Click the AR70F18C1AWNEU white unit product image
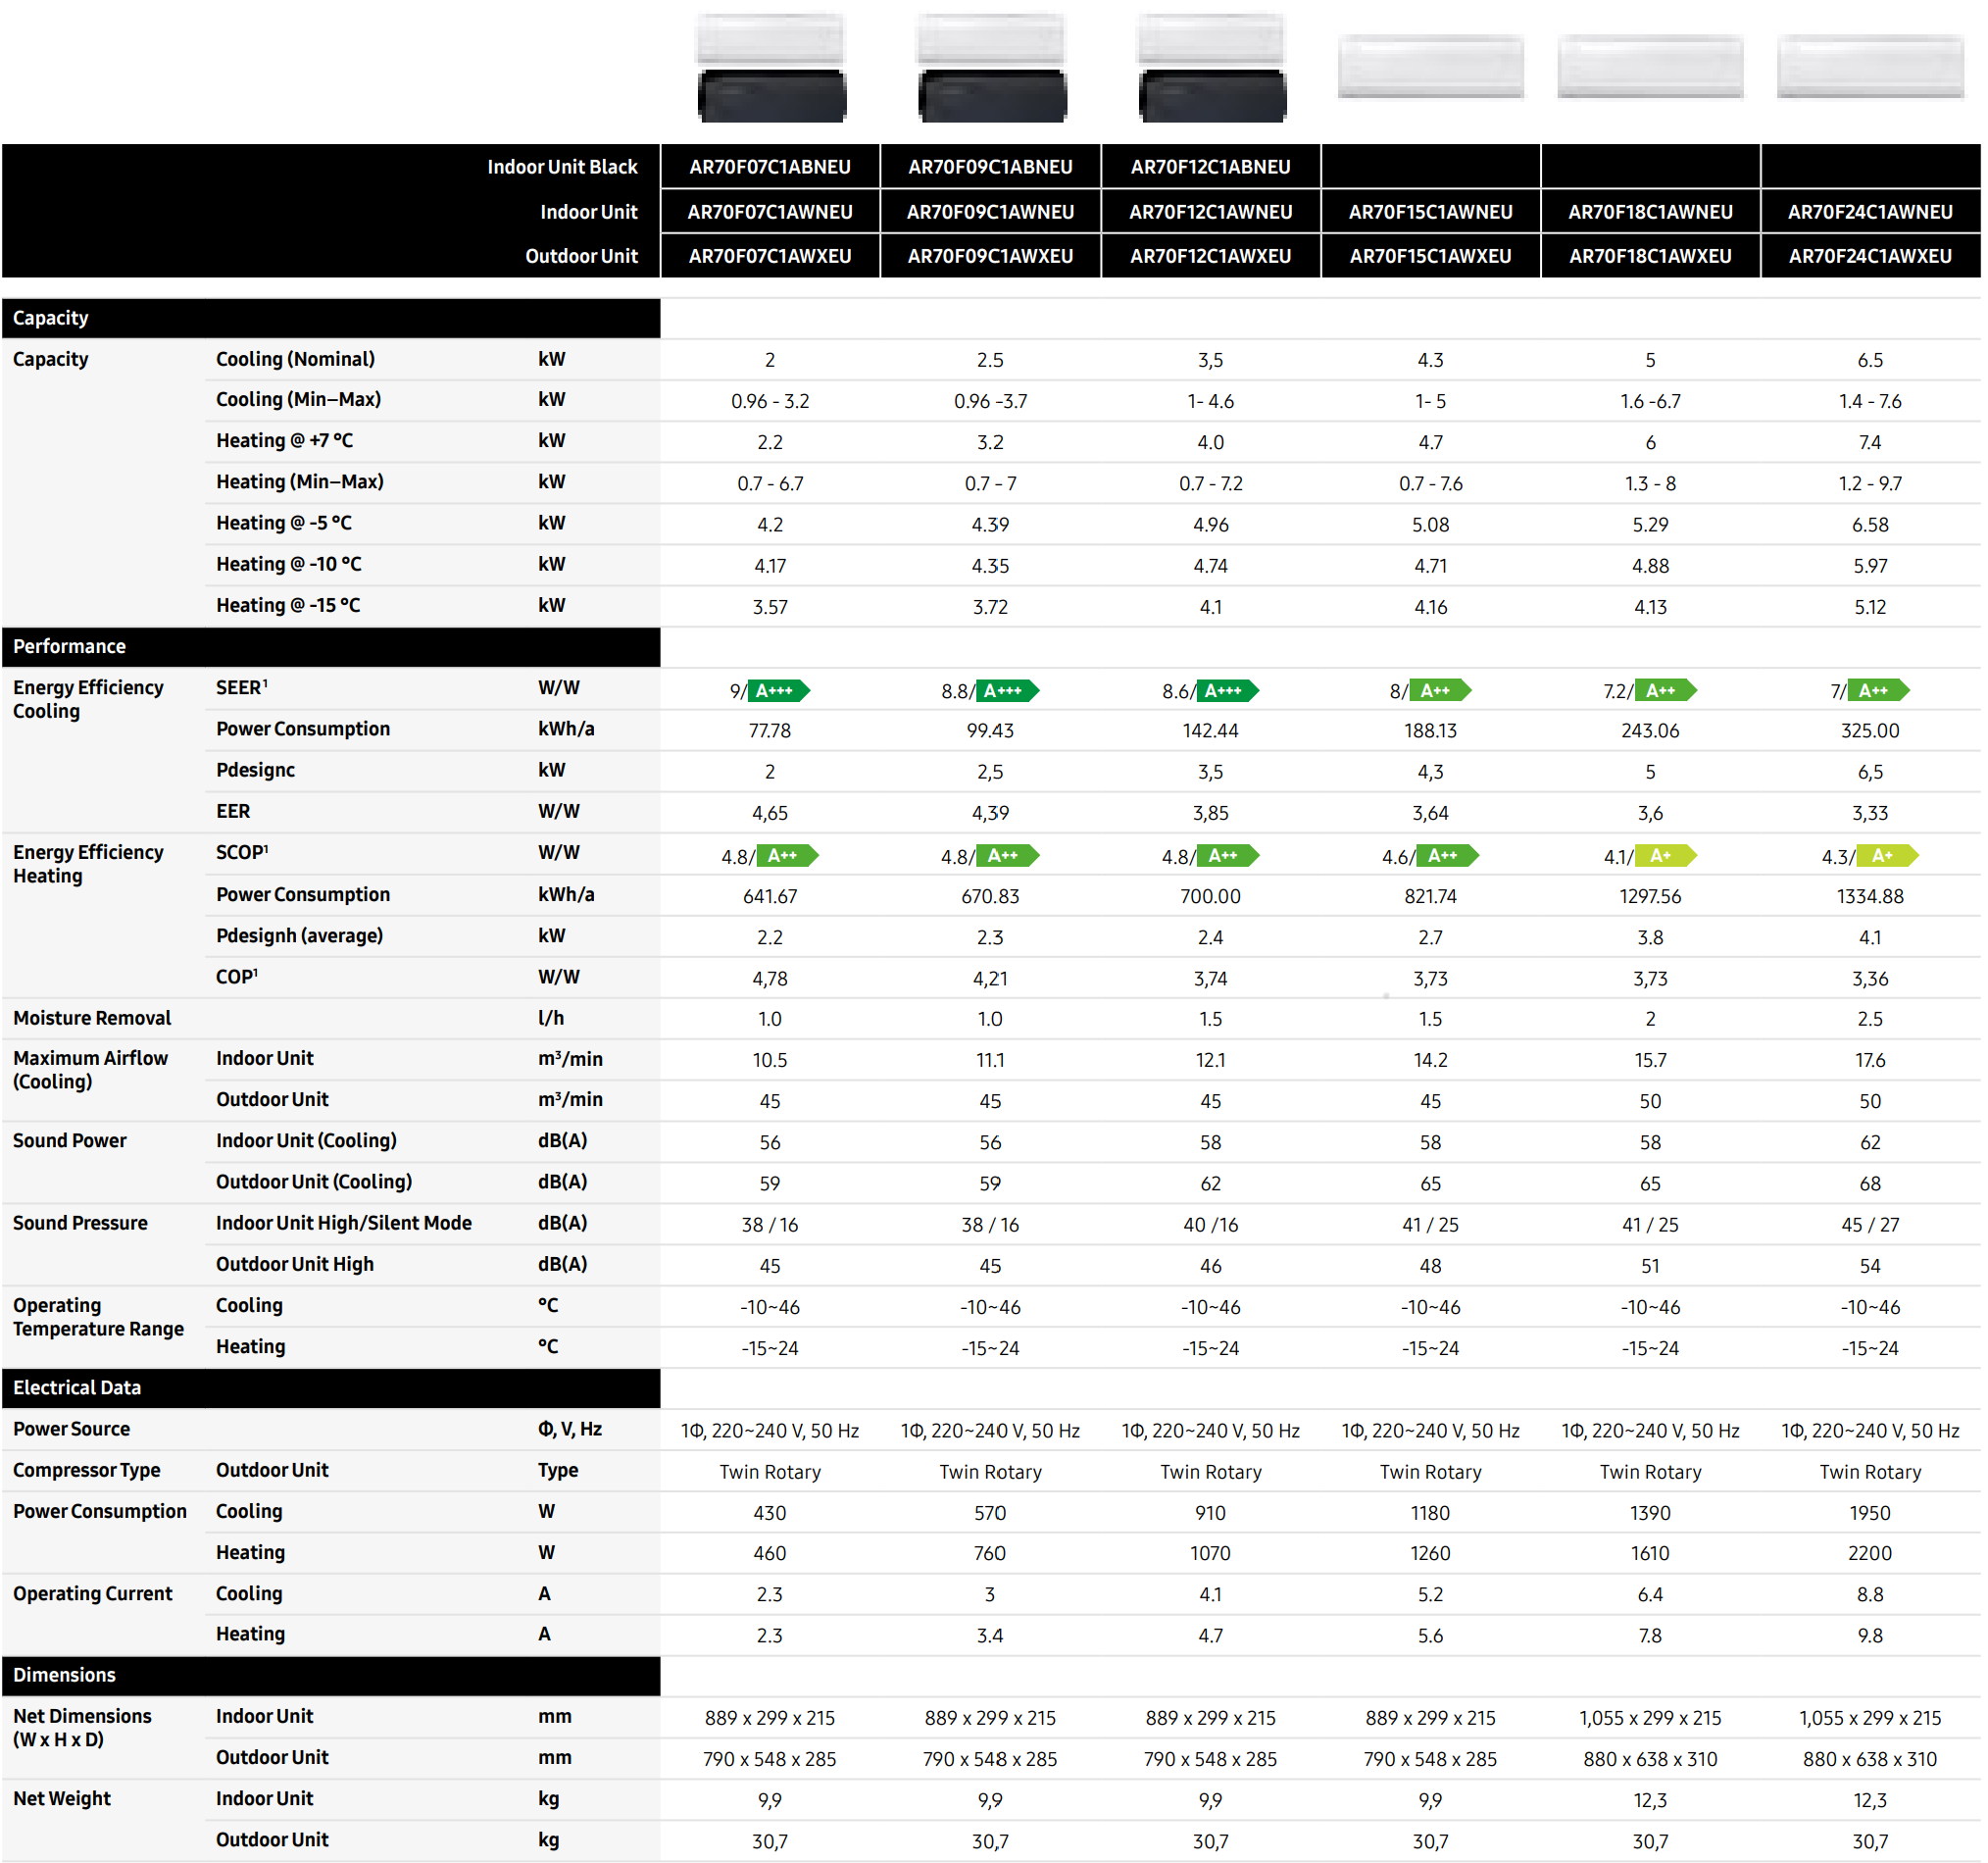Image resolution: width=1988 pixels, height=1863 pixels. click(x=1651, y=66)
